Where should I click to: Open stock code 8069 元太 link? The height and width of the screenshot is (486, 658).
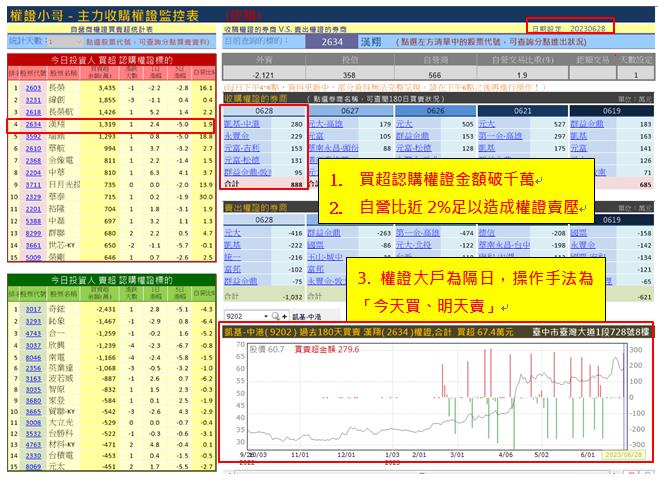(x=33, y=466)
